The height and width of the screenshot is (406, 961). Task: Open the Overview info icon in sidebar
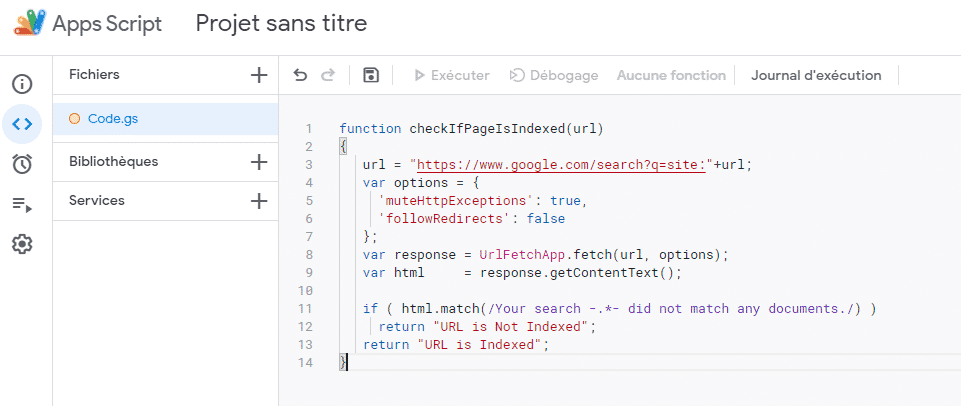point(22,84)
